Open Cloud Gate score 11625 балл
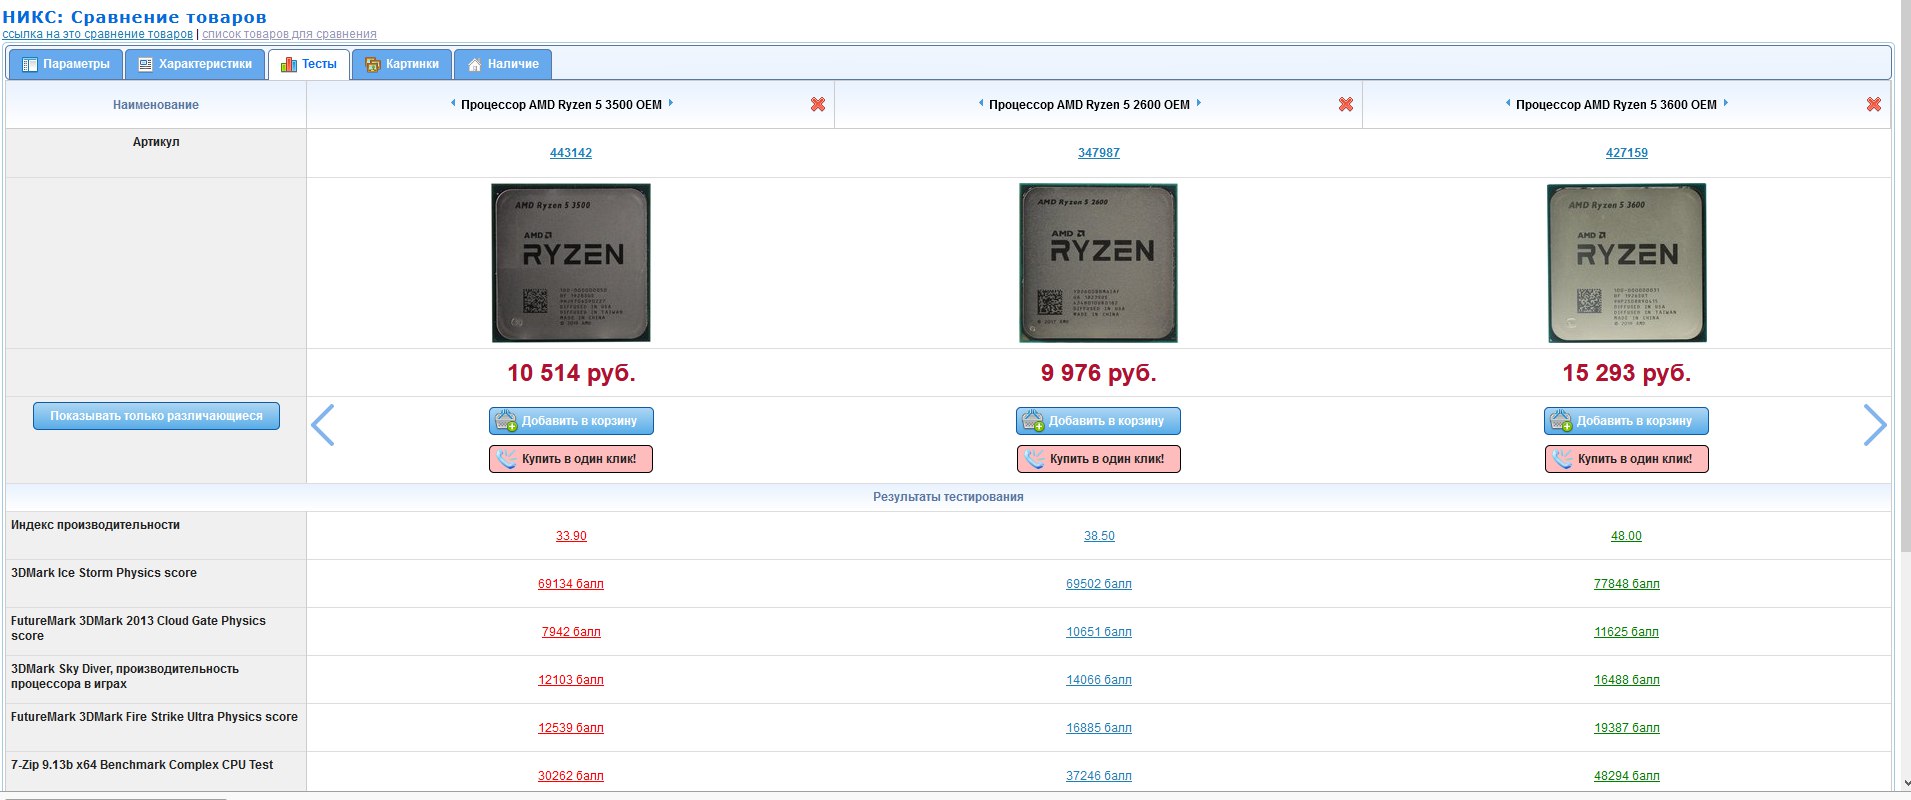 click(x=1626, y=632)
